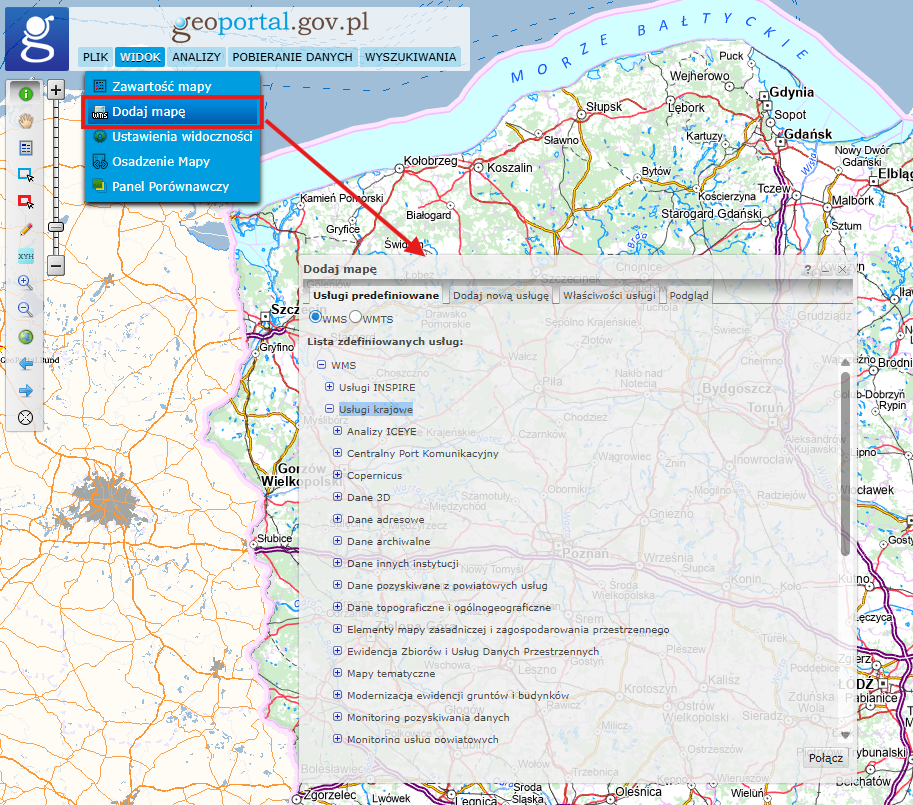This screenshot has width=913, height=805.
Task: Click the magnifier zoom in tool
Action: 26,283
